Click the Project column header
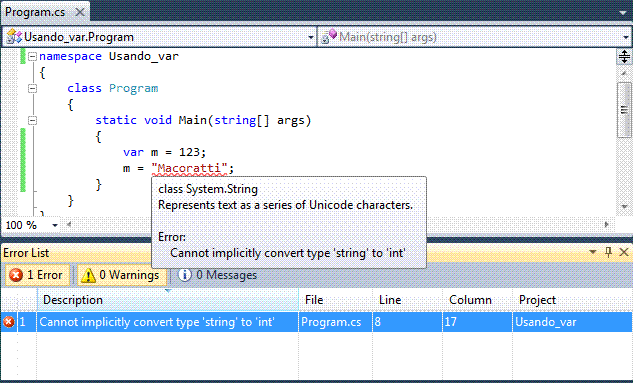 572,300
